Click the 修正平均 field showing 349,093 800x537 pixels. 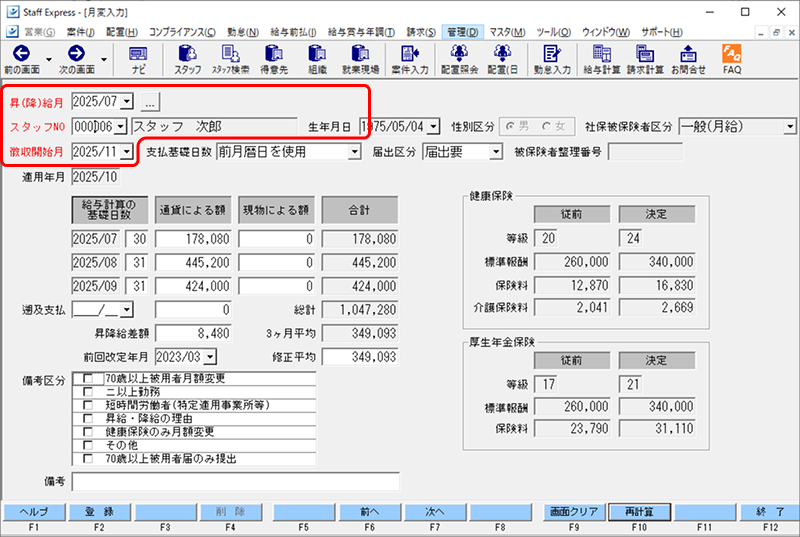point(360,356)
